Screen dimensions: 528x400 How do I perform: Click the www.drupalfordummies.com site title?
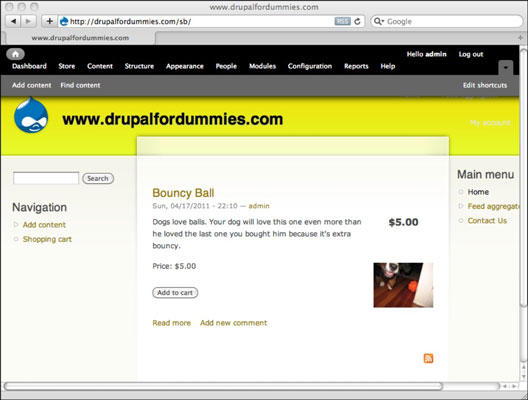click(x=172, y=119)
